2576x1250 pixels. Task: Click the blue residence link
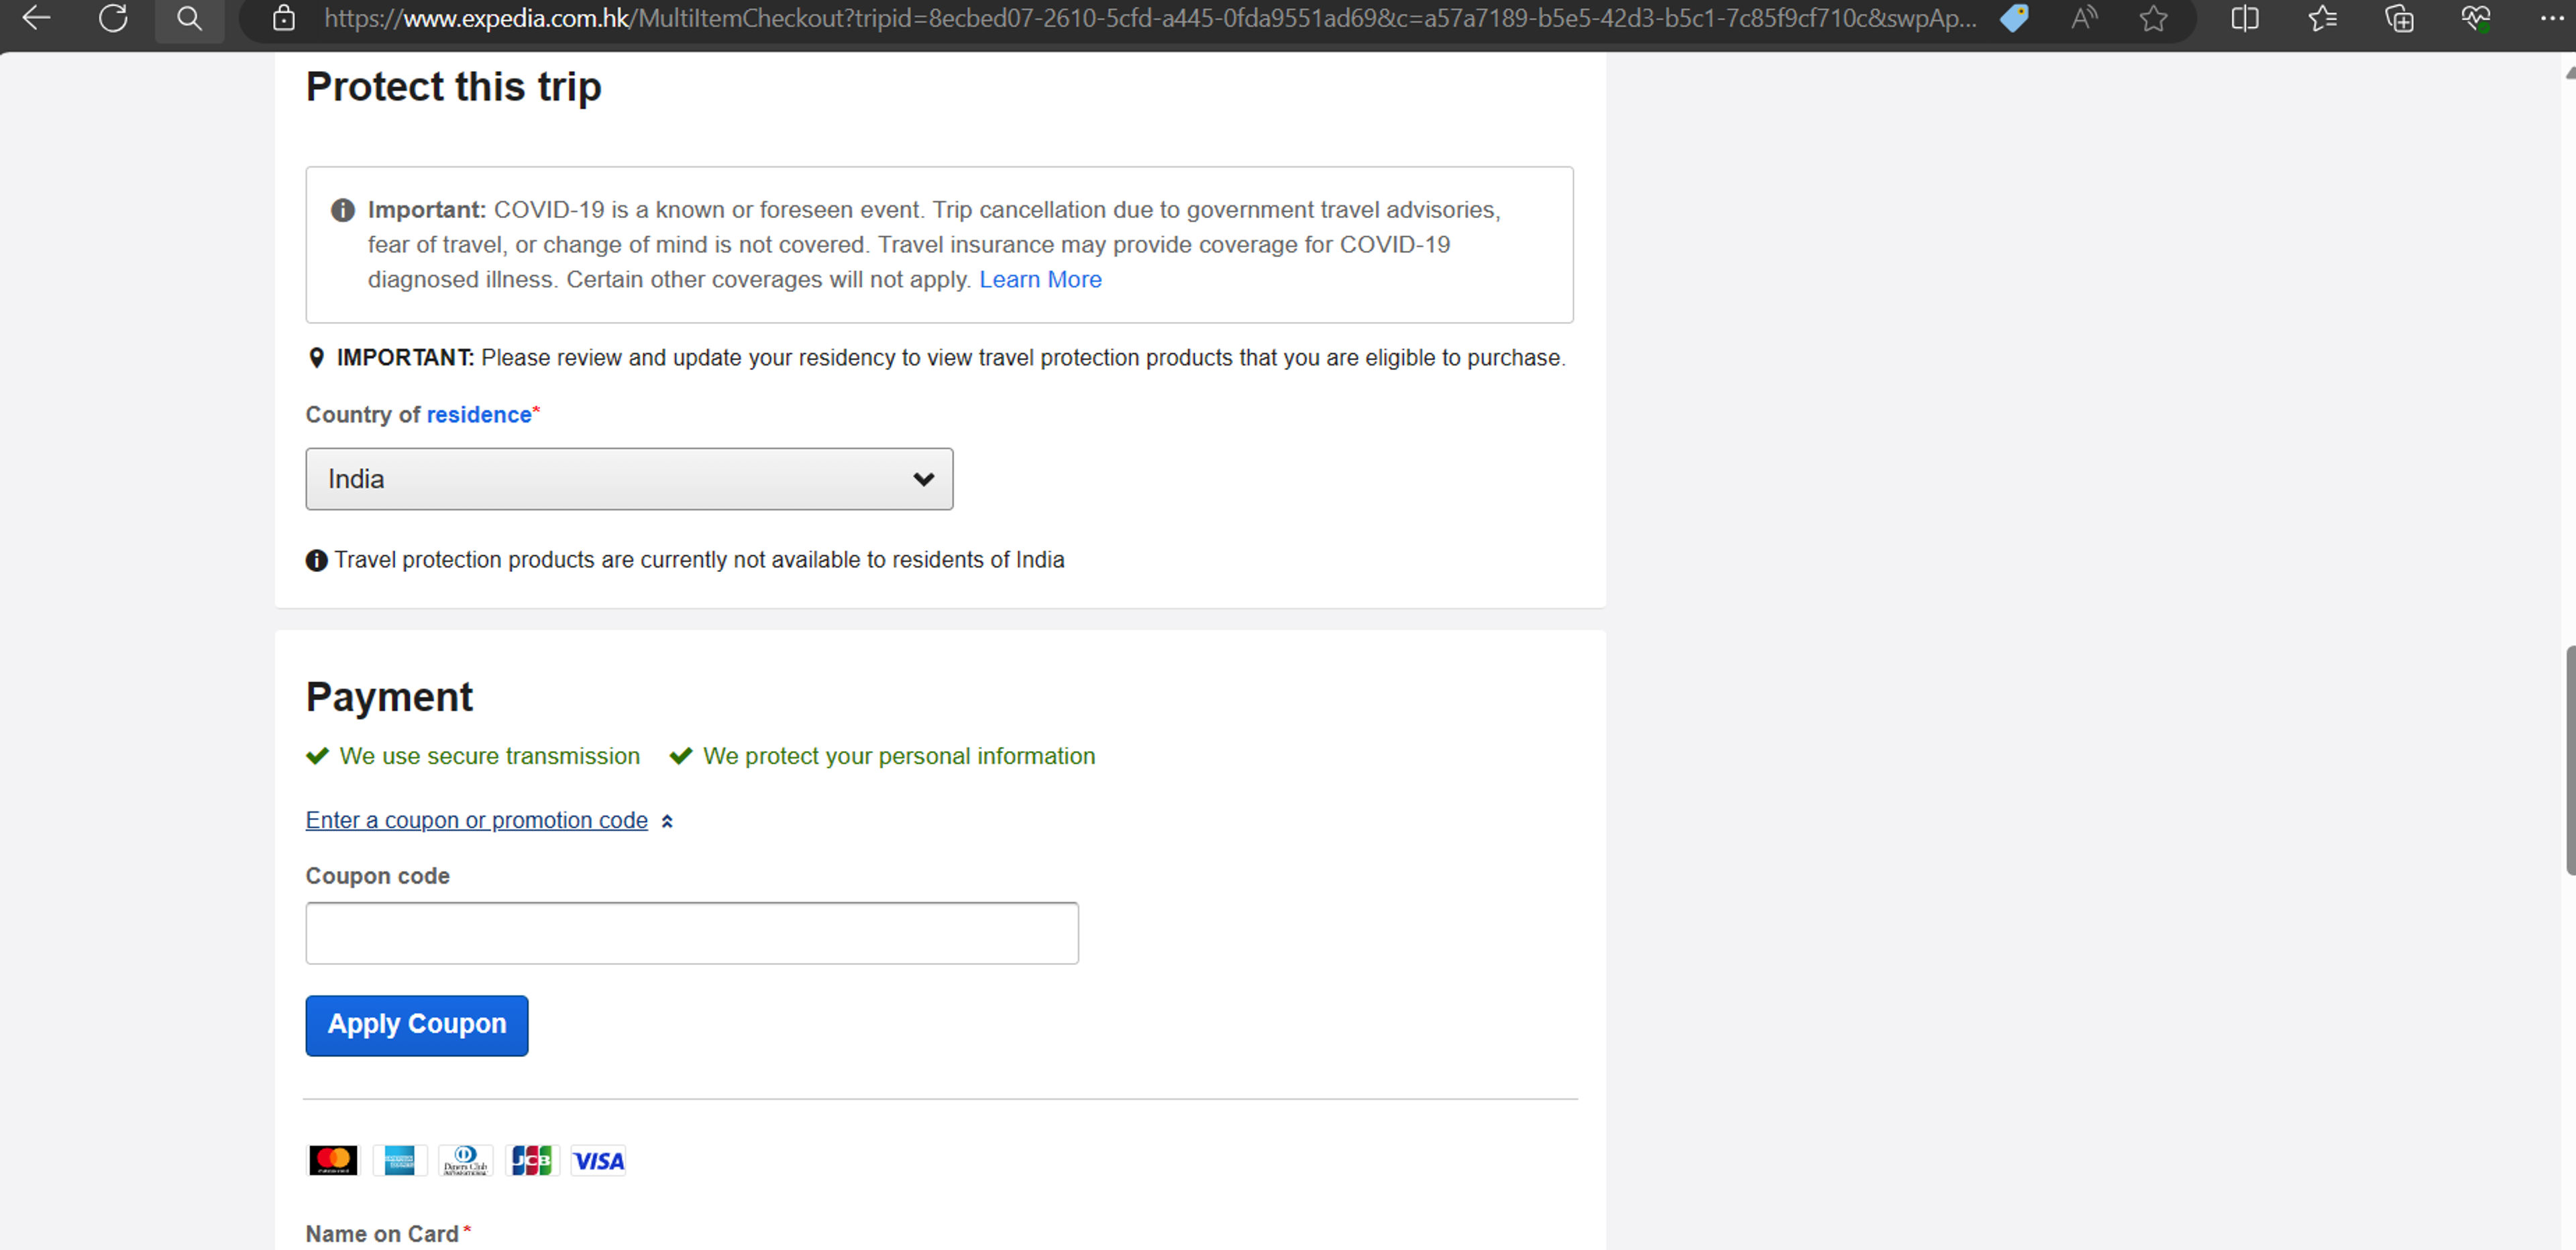[x=479, y=415]
